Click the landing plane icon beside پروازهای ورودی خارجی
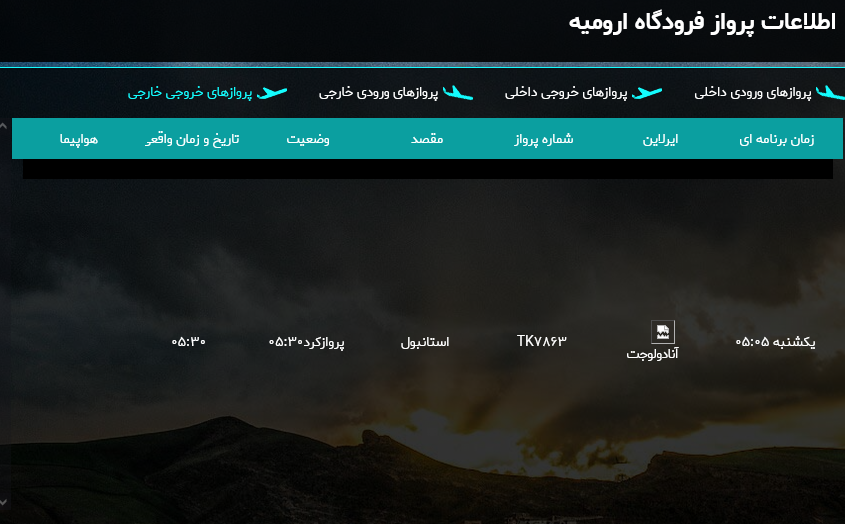 tap(458, 93)
